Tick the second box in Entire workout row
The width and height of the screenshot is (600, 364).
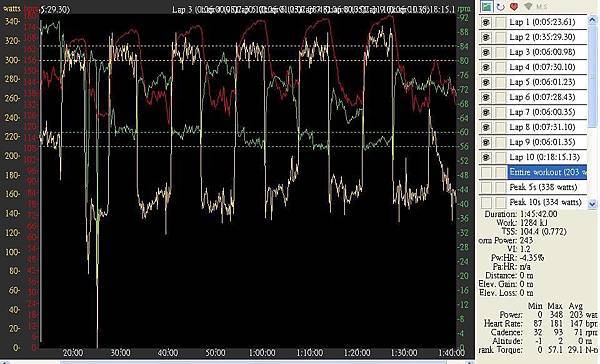coord(500,172)
